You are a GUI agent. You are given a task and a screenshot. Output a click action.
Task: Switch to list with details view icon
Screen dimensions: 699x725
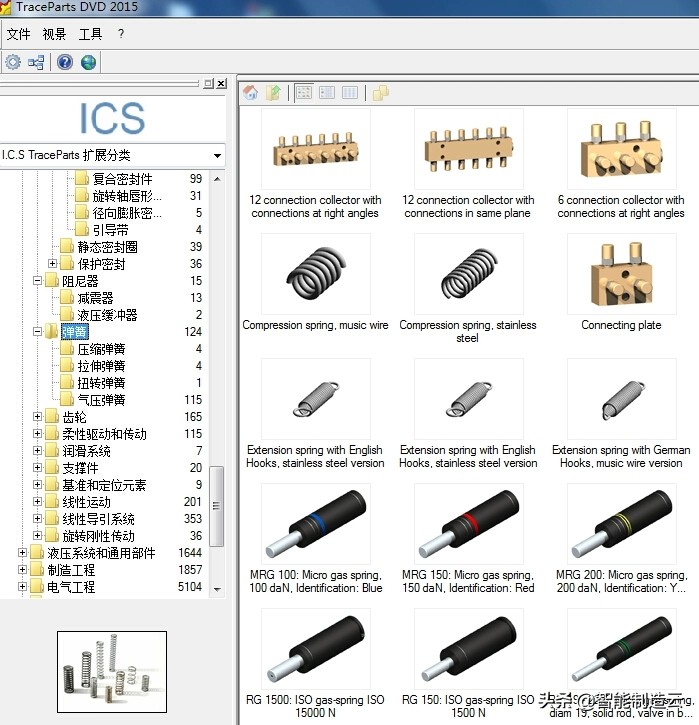tap(326, 92)
